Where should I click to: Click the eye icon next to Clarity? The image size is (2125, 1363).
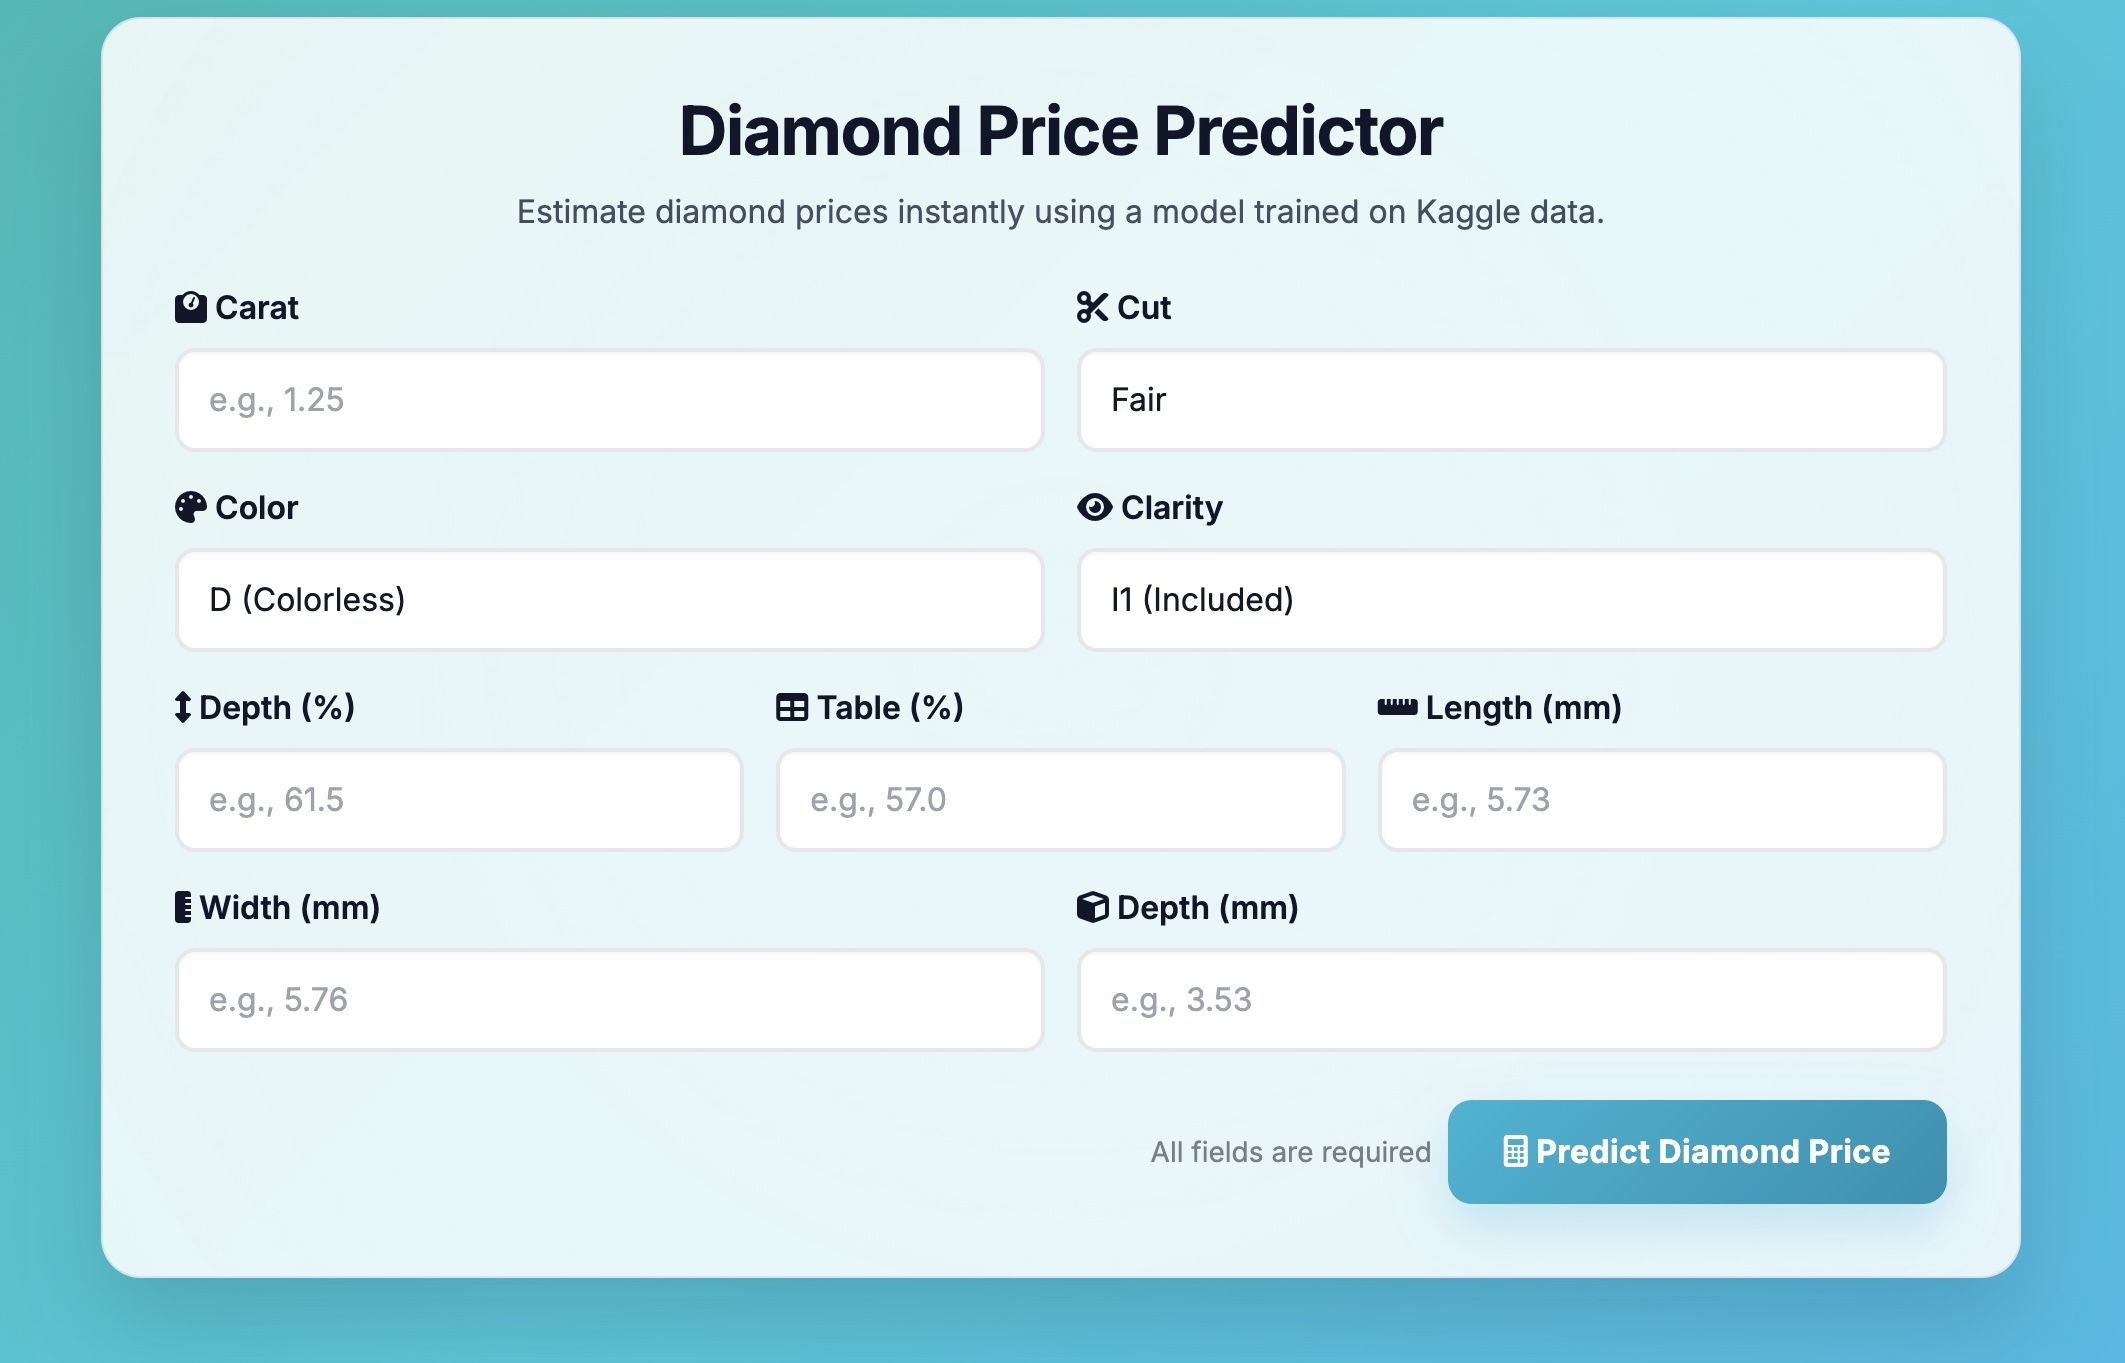pyautogui.click(x=1094, y=507)
